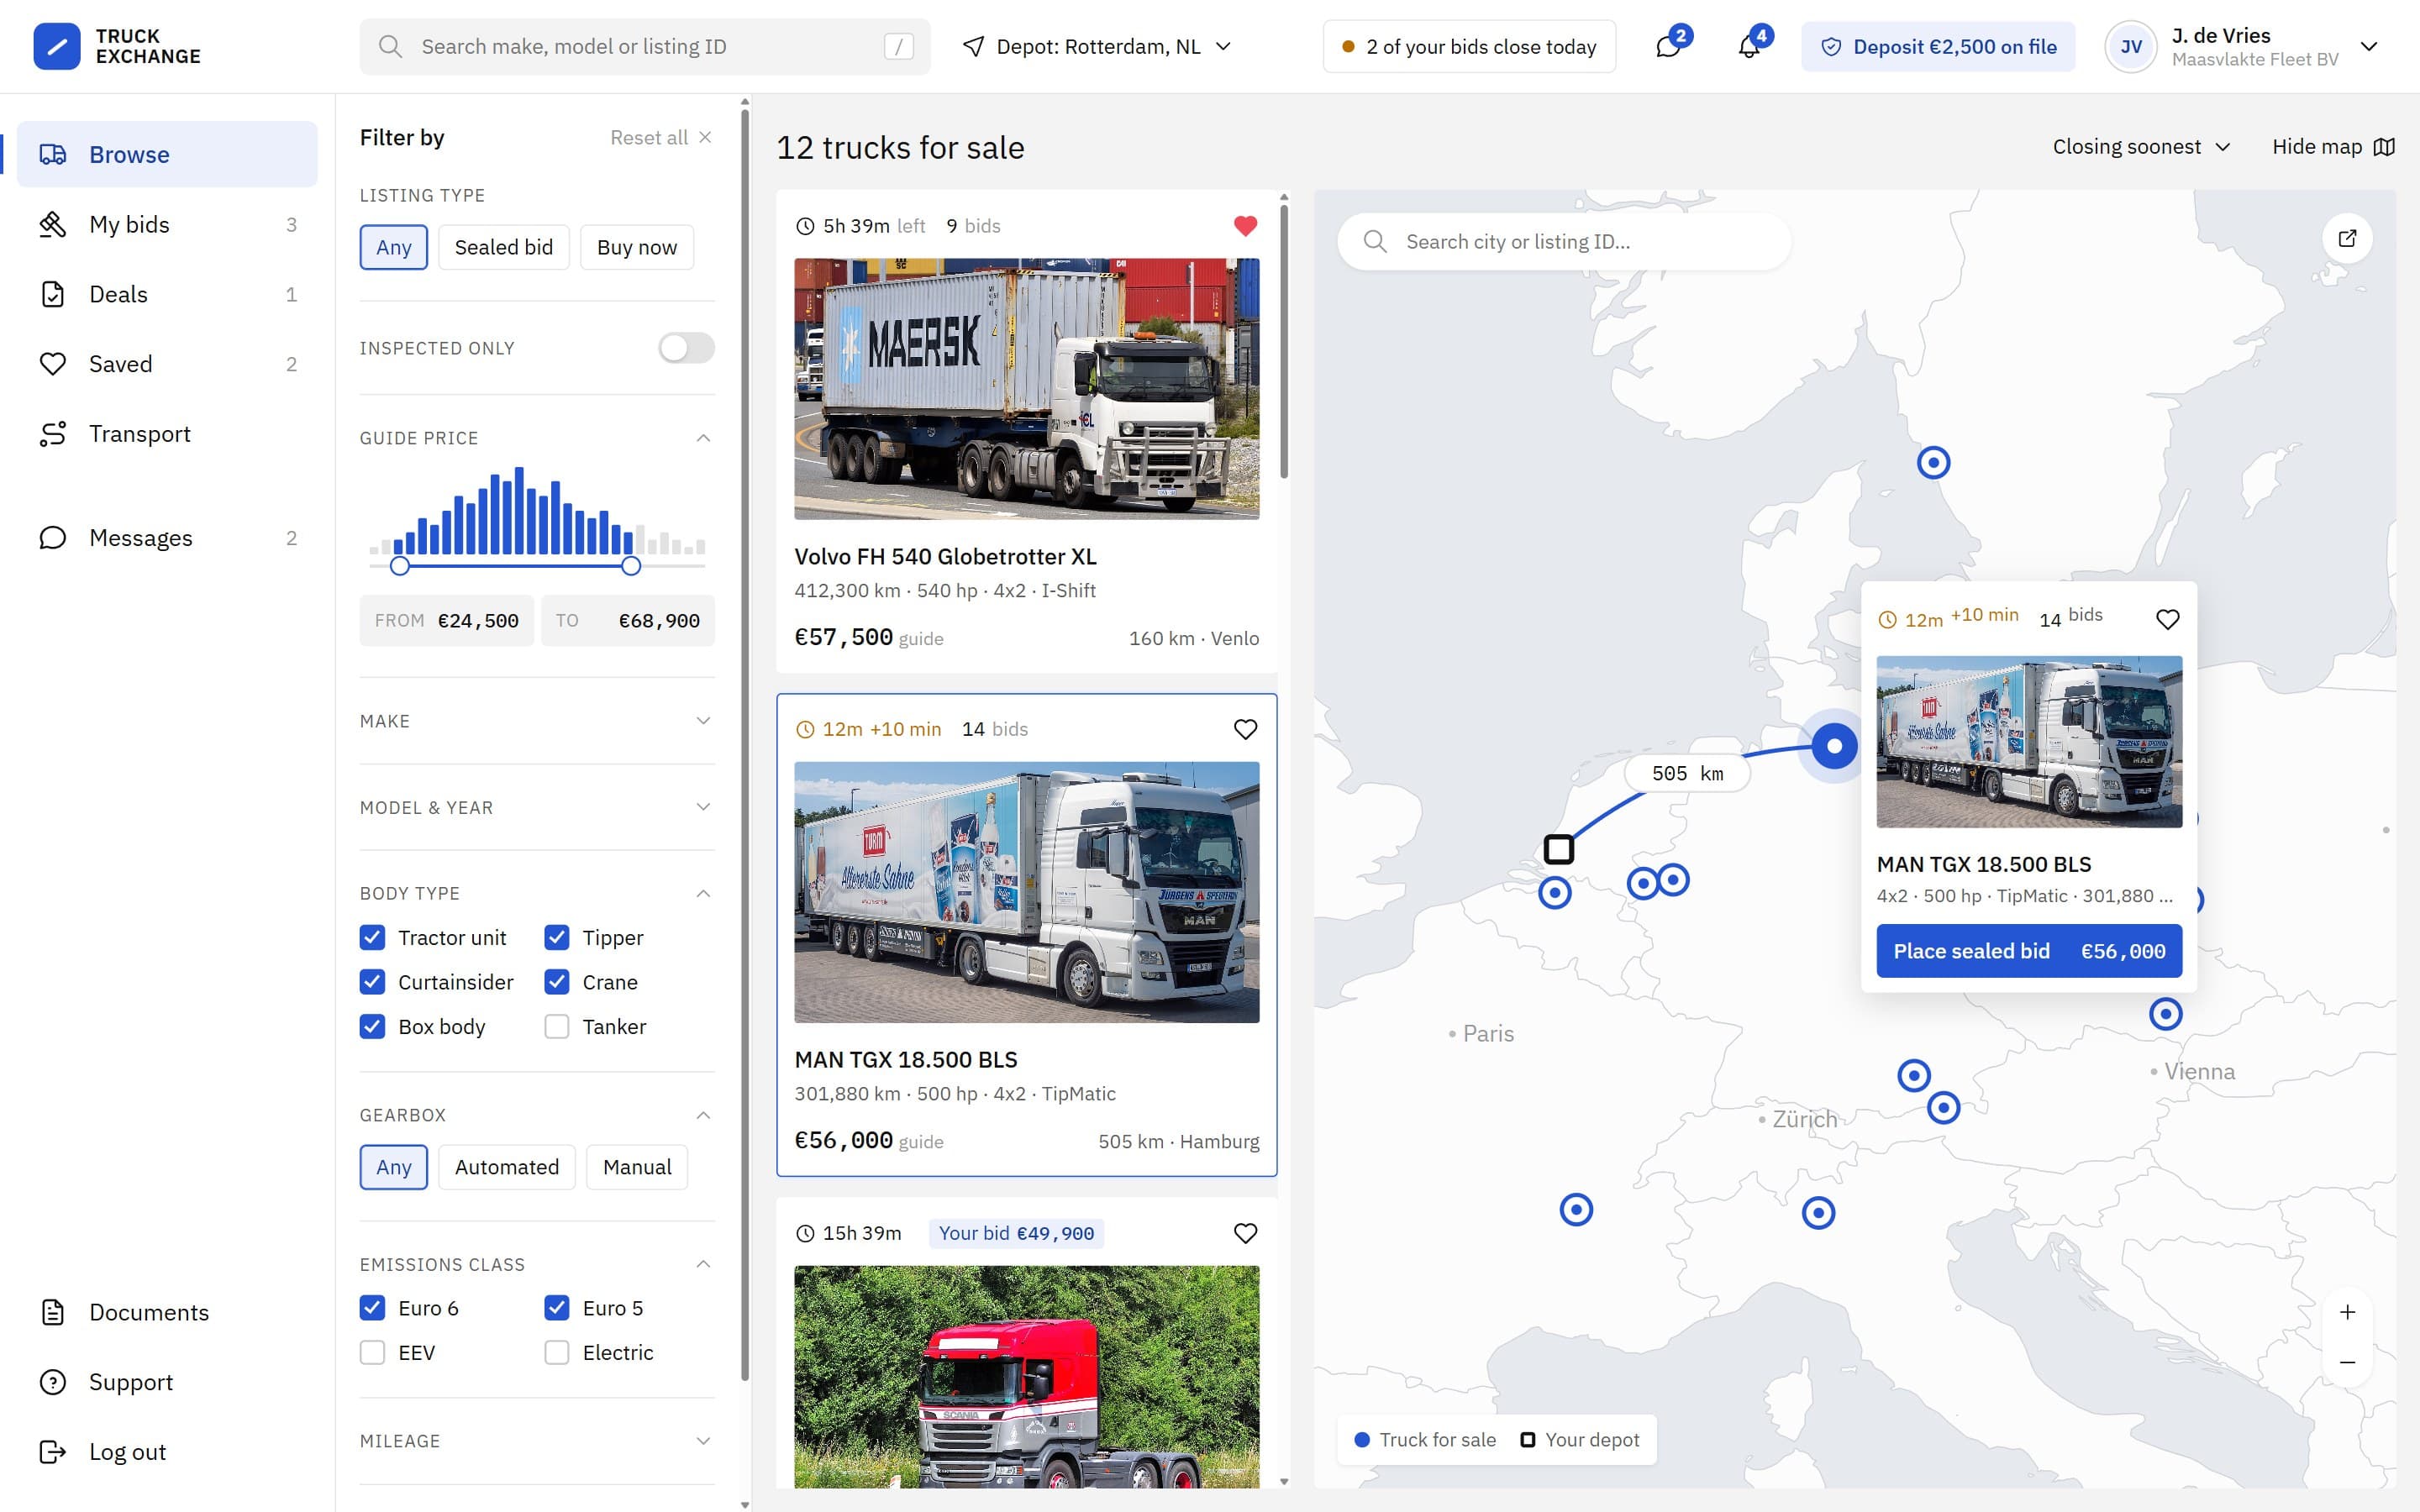The height and width of the screenshot is (1512, 2420).
Task: Choose Automated gearbox filter
Action: click(507, 1167)
